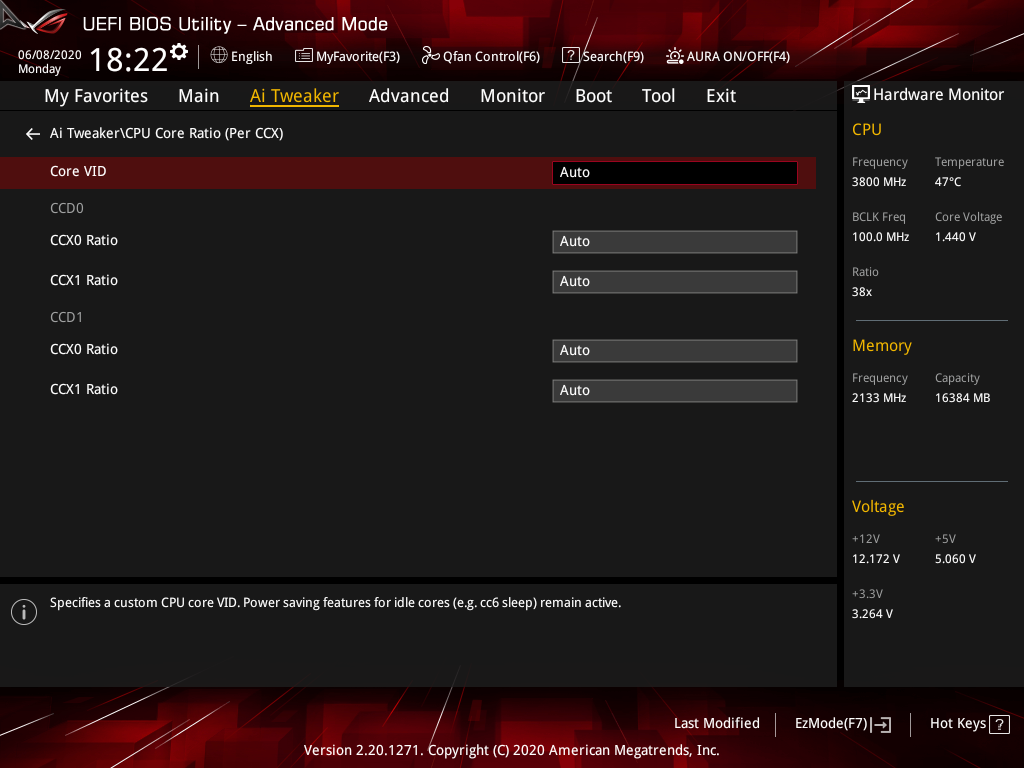Click the Core VID description help text
Image resolution: width=1024 pixels, height=768 pixels.
coord(335,603)
